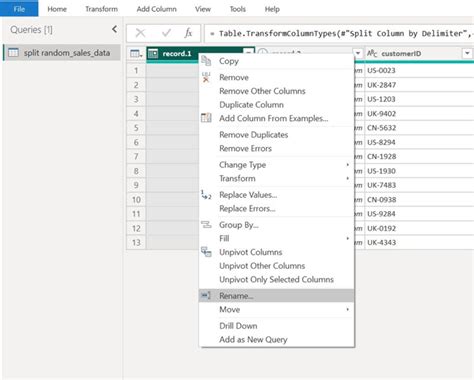Choose Remove from the context menu
The height and width of the screenshot is (380, 474).
pyautogui.click(x=276, y=77)
